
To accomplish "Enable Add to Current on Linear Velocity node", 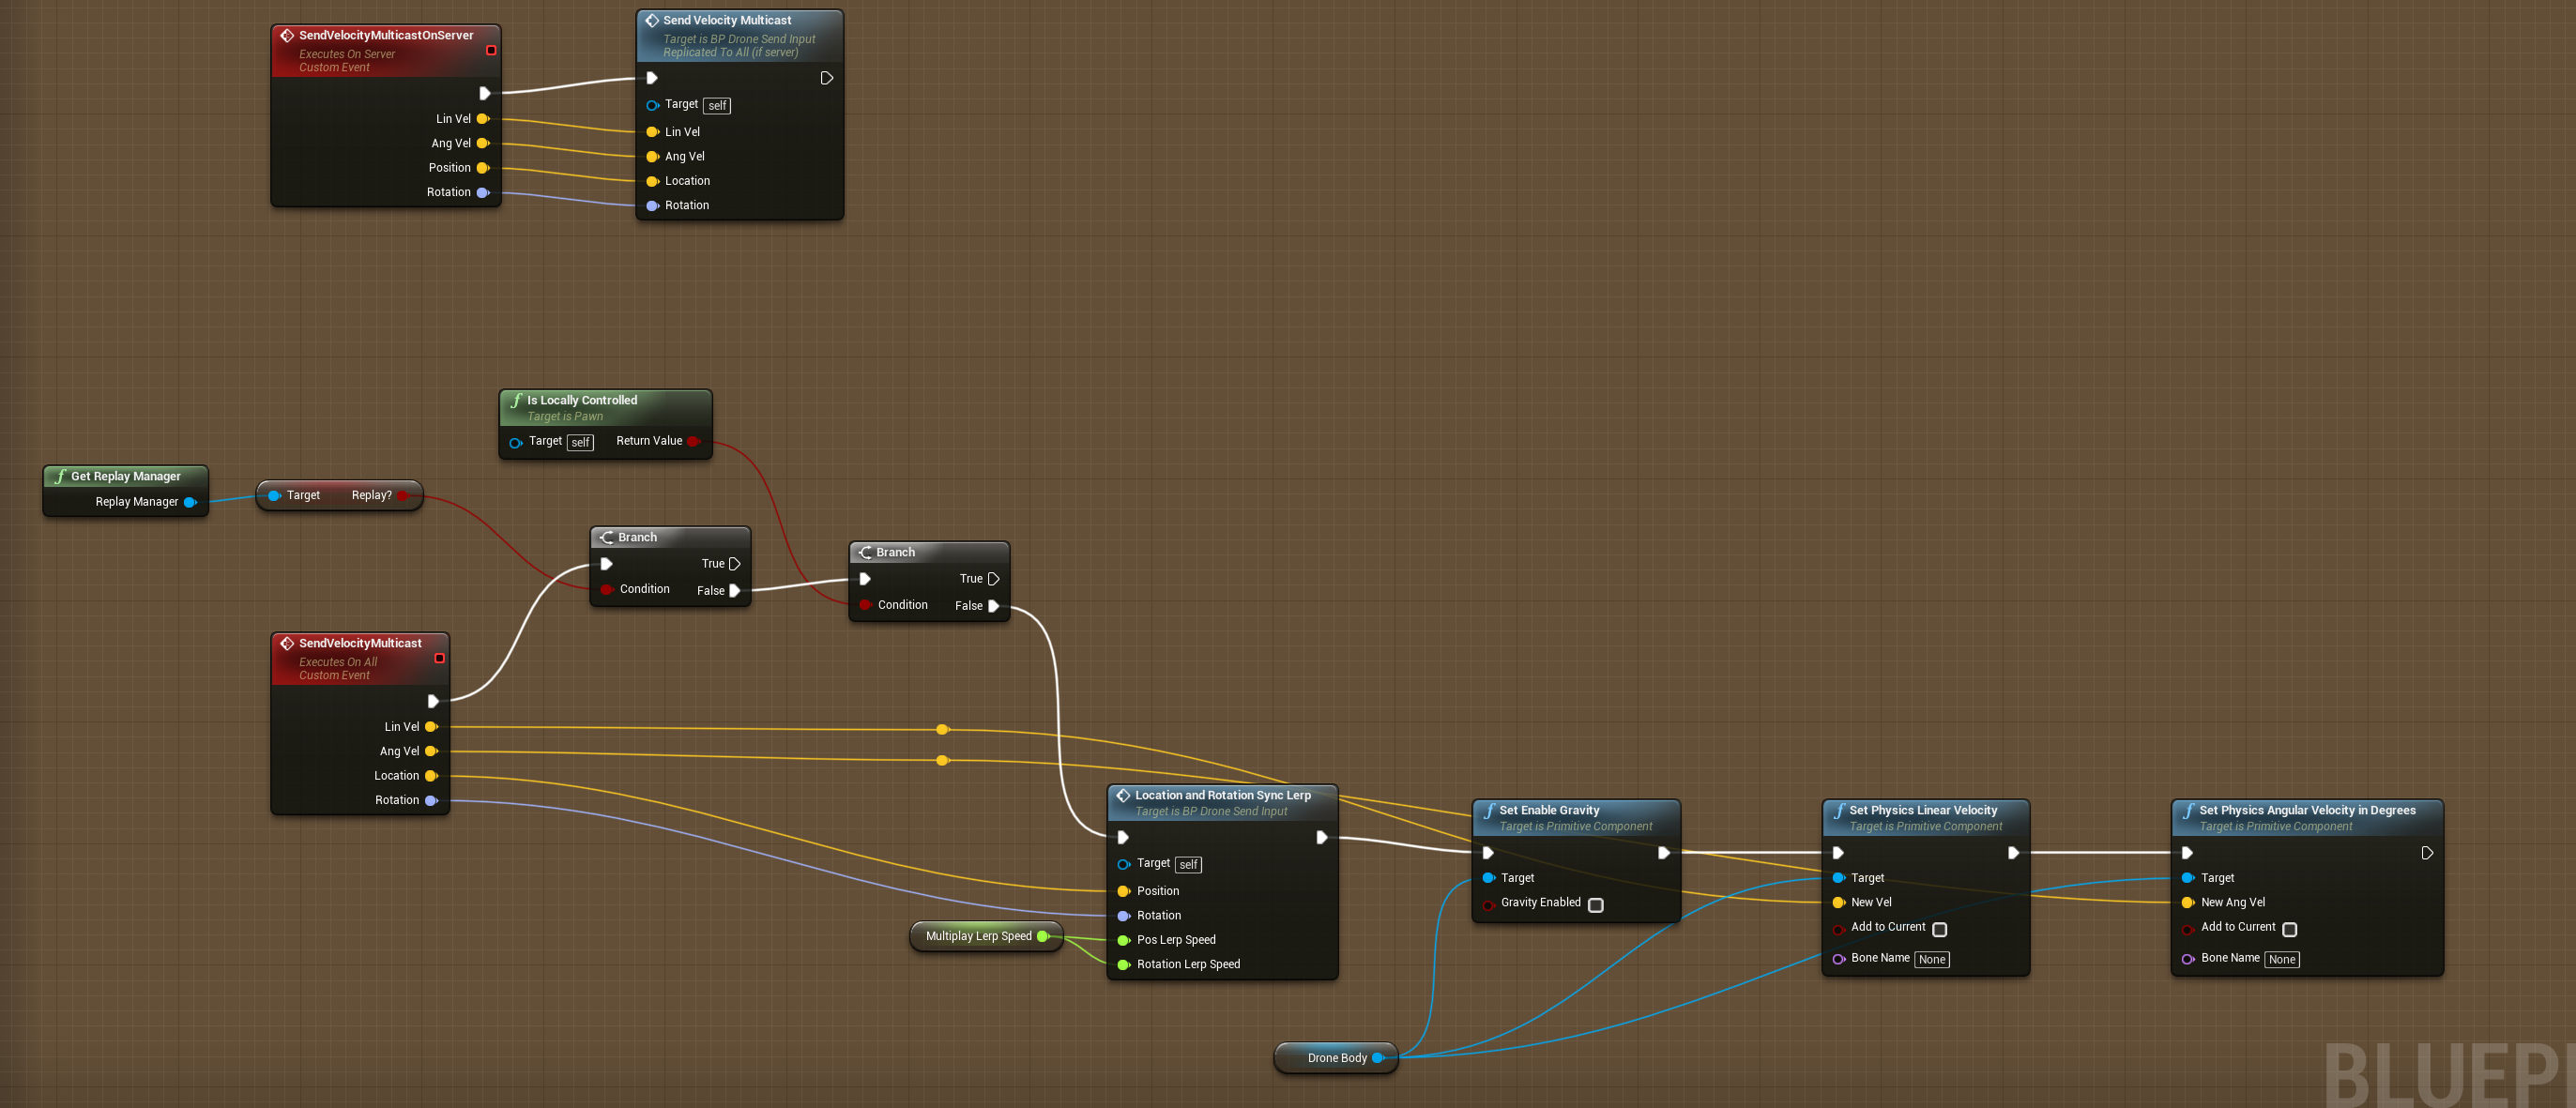I will point(1940,929).
